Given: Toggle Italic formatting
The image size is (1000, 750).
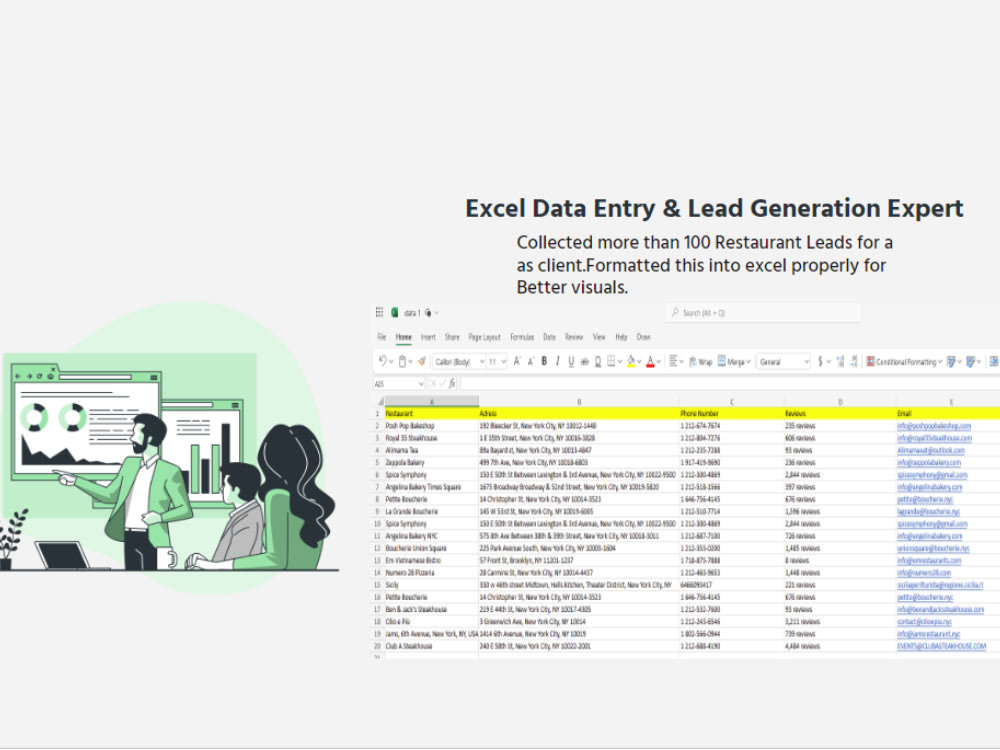Looking at the screenshot, I should click(557, 362).
